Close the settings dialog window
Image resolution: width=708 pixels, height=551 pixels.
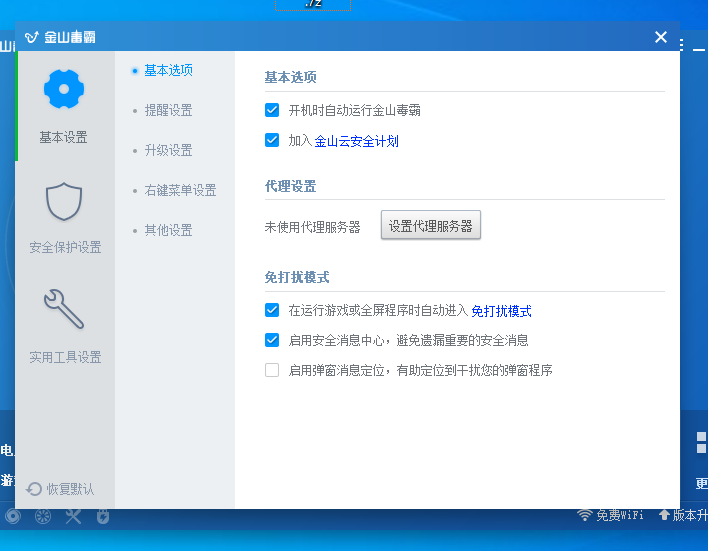click(660, 37)
